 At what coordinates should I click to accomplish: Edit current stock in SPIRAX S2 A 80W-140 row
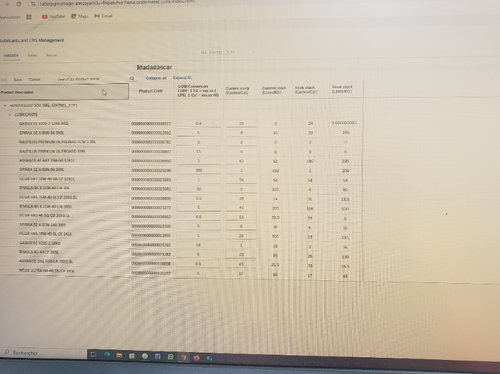click(241, 226)
